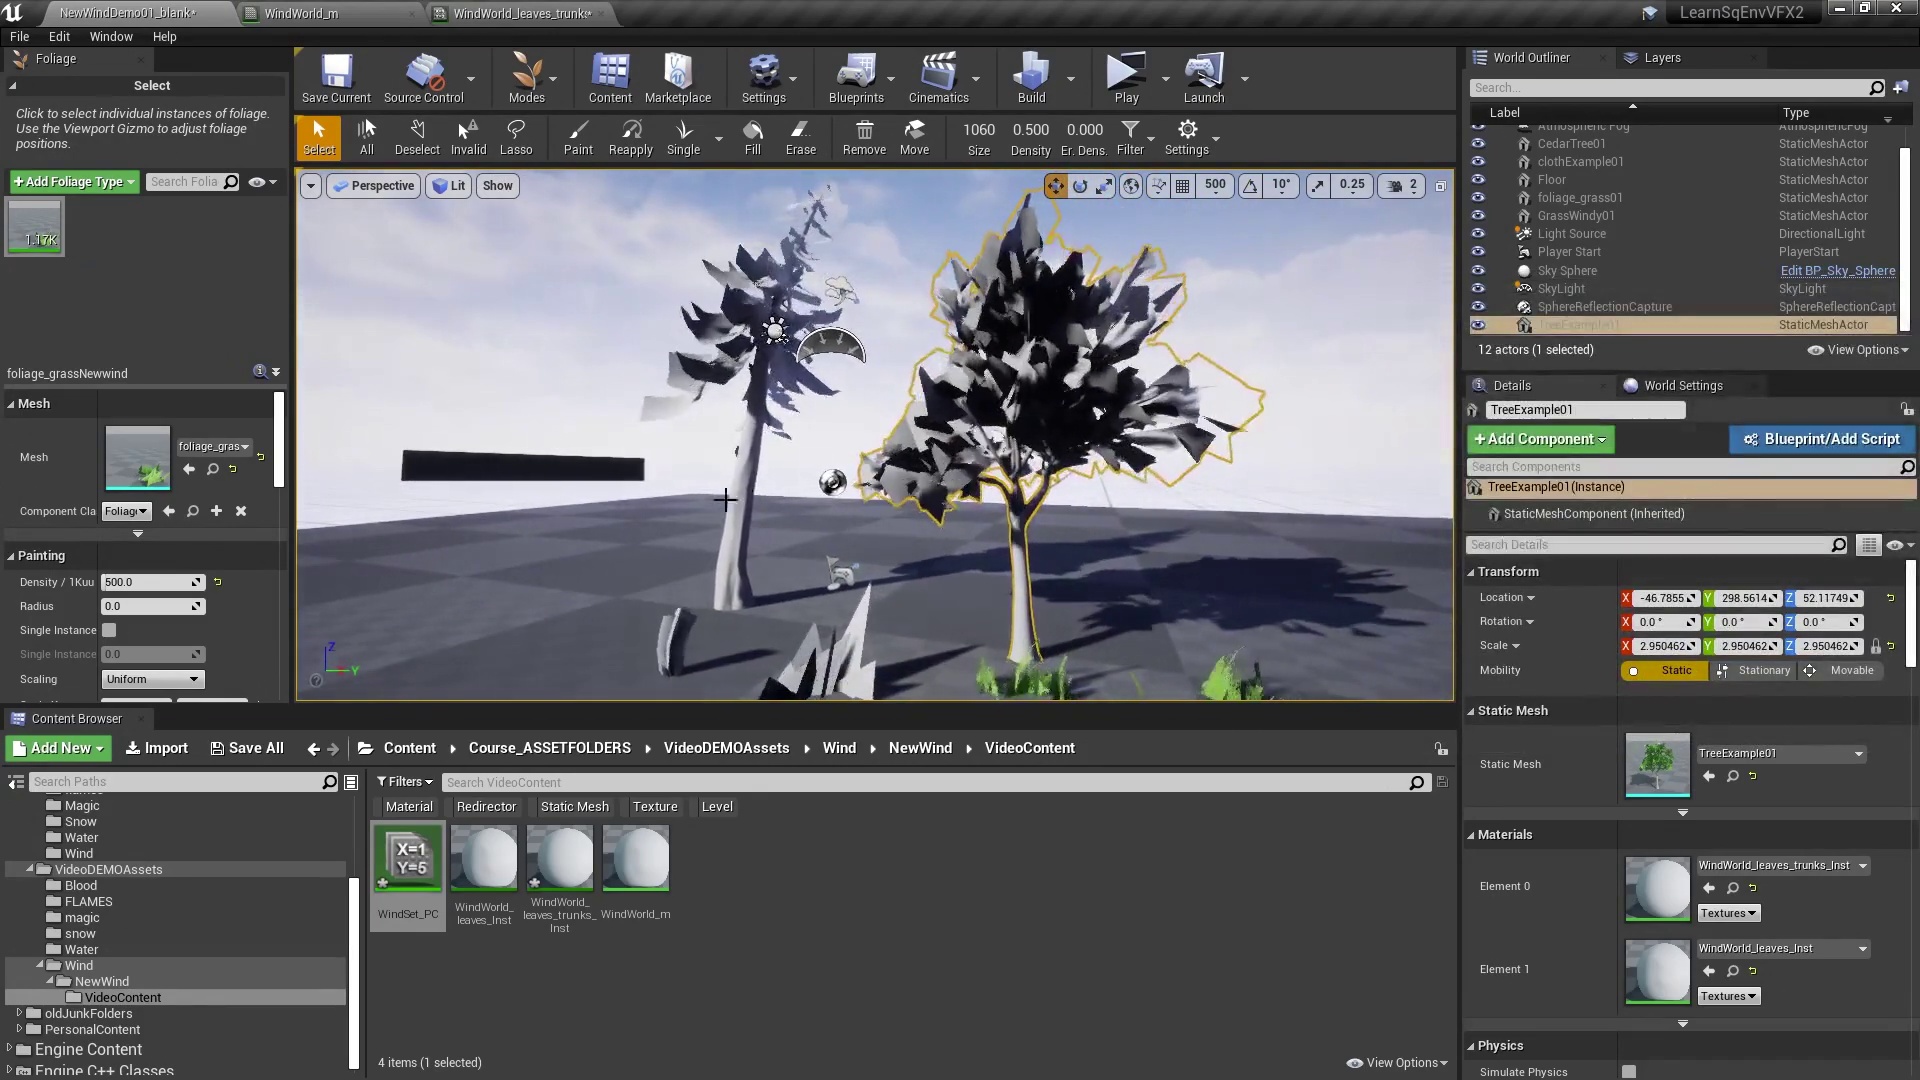Select the Static Mesh tab in Content Browser
This screenshot has width=1920, height=1080.
[x=575, y=806]
